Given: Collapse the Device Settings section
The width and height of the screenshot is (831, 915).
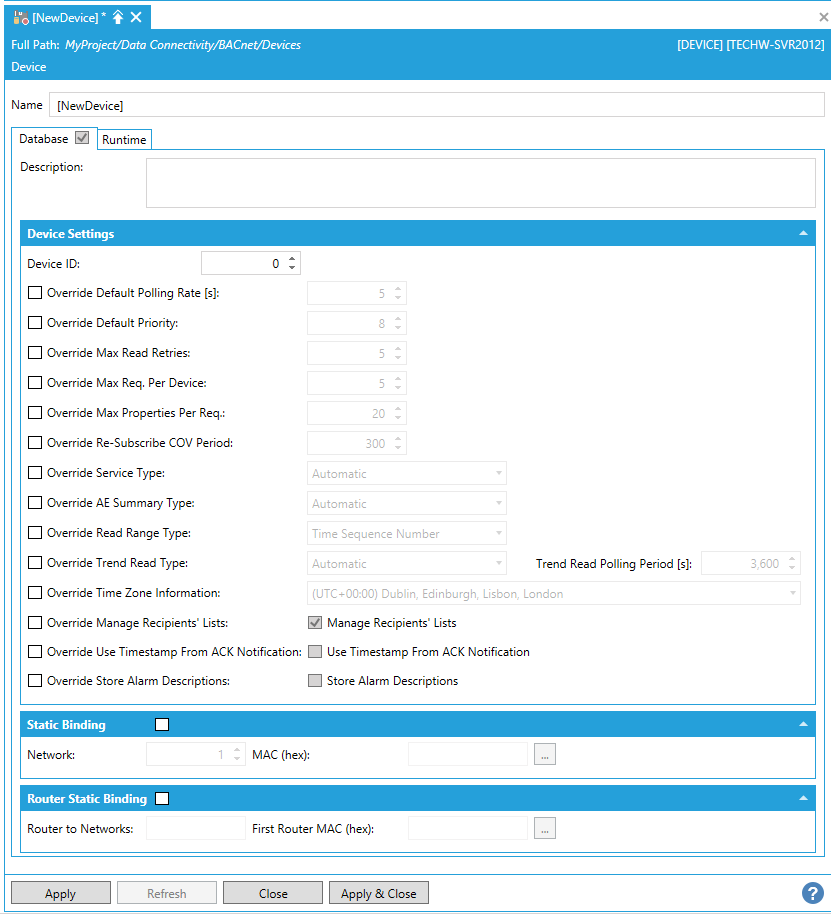Looking at the screenshot, I should (x=803, y=233).
